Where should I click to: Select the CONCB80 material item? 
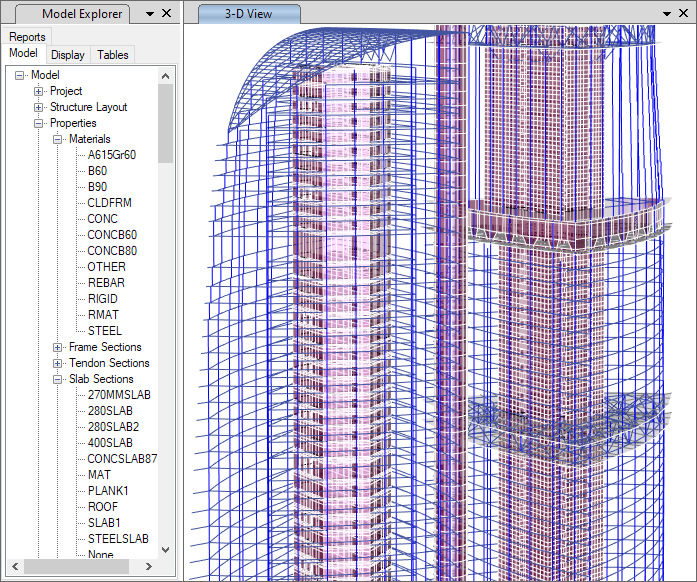click(x=112, y=251)
